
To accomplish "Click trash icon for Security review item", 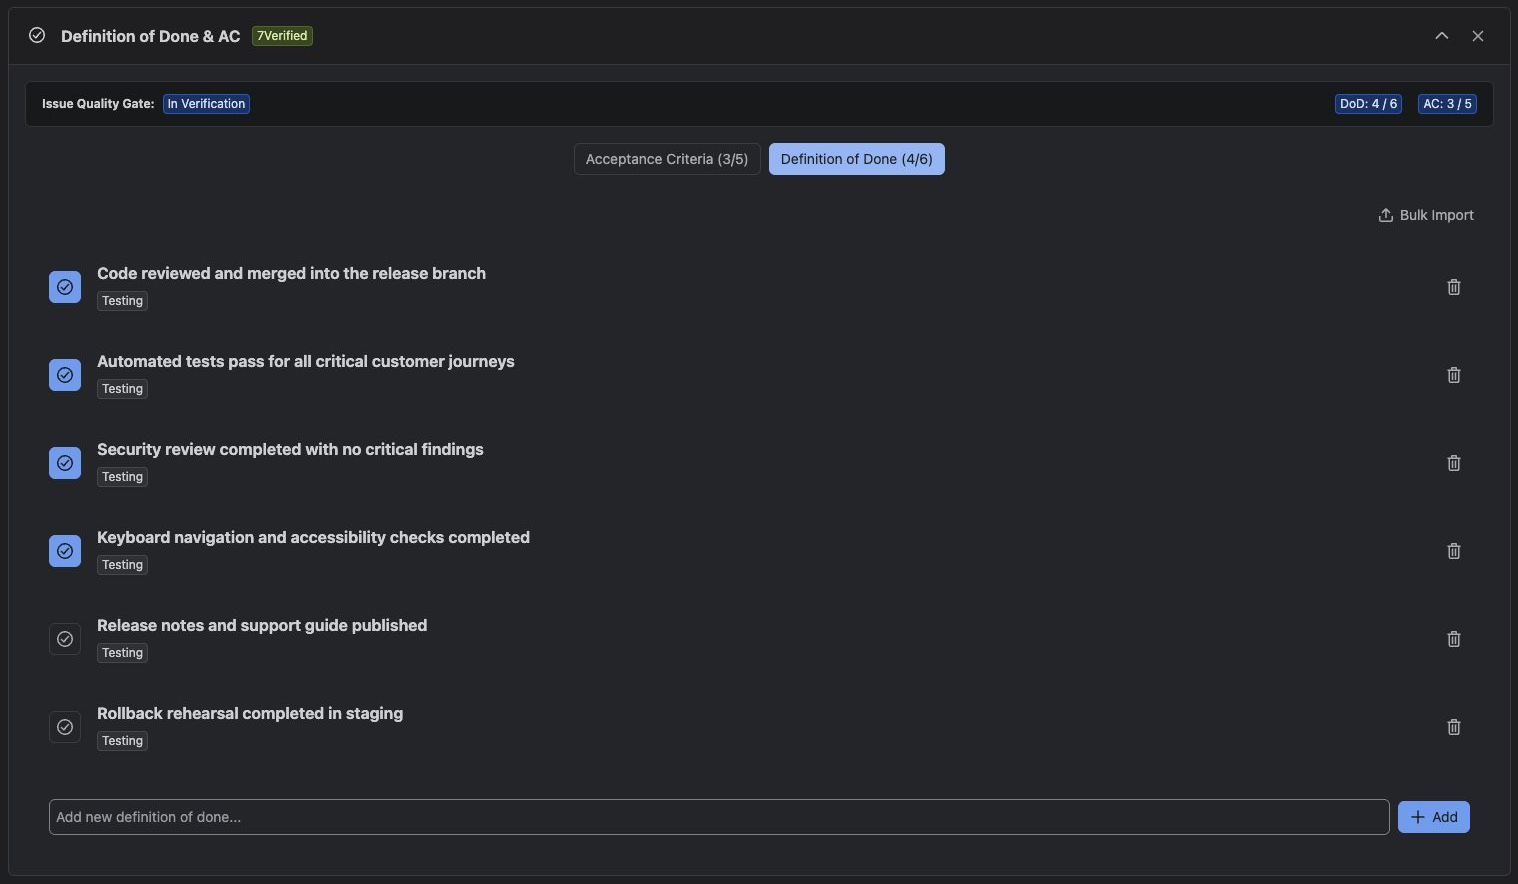I will (x=1454, y=463).
